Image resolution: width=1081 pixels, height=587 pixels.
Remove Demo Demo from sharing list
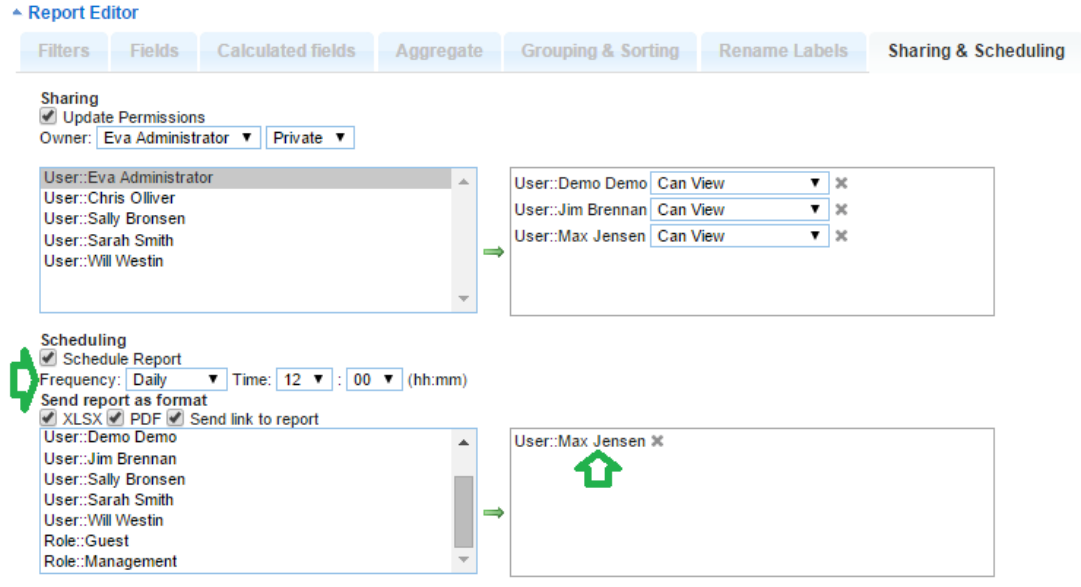click(x=841, y=184)
